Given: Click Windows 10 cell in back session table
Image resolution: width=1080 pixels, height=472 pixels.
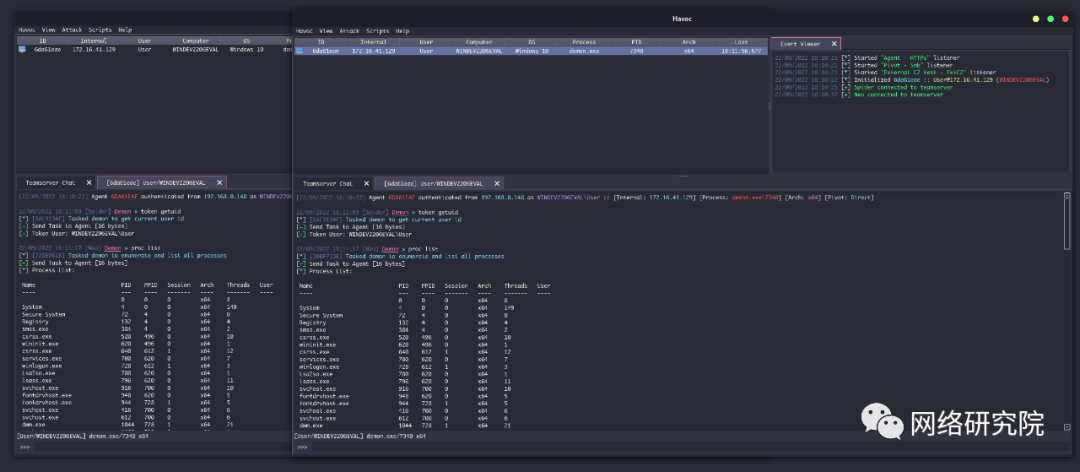Looking at the screenshot, I should tap(245, 50).
